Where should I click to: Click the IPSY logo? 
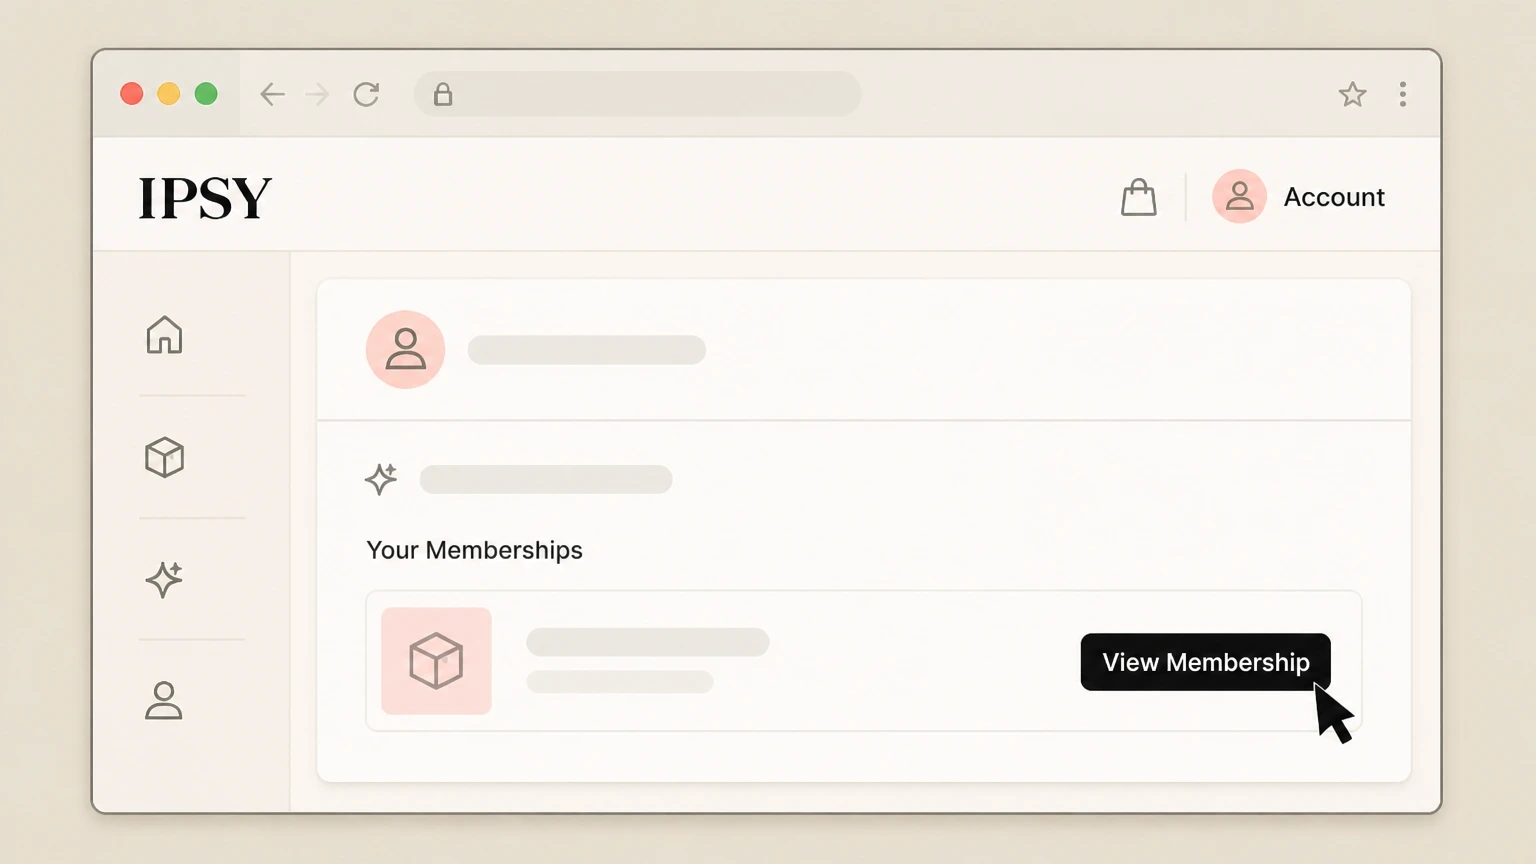point(205,197)
